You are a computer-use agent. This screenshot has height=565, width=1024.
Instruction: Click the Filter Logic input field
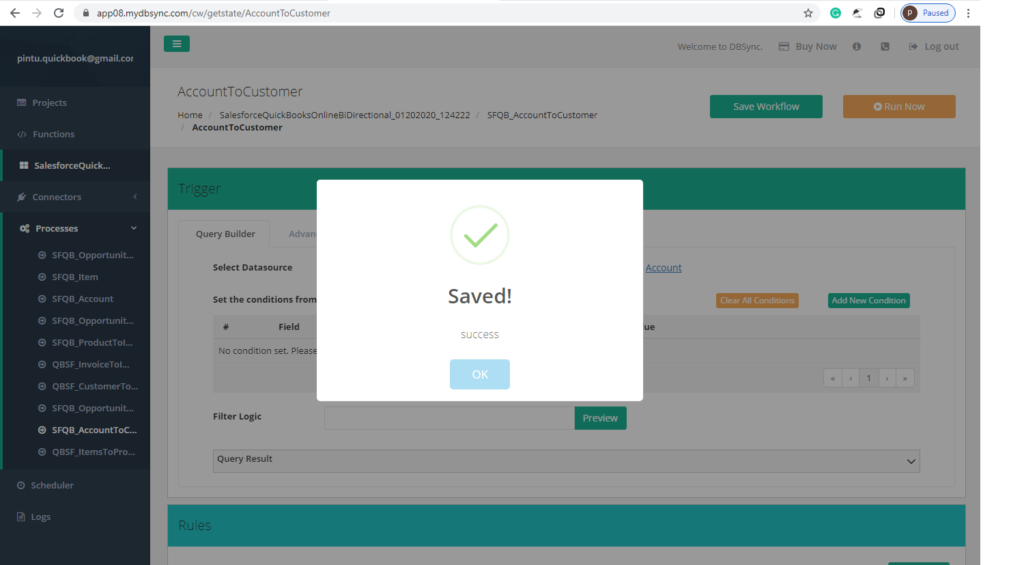[449, 418]
